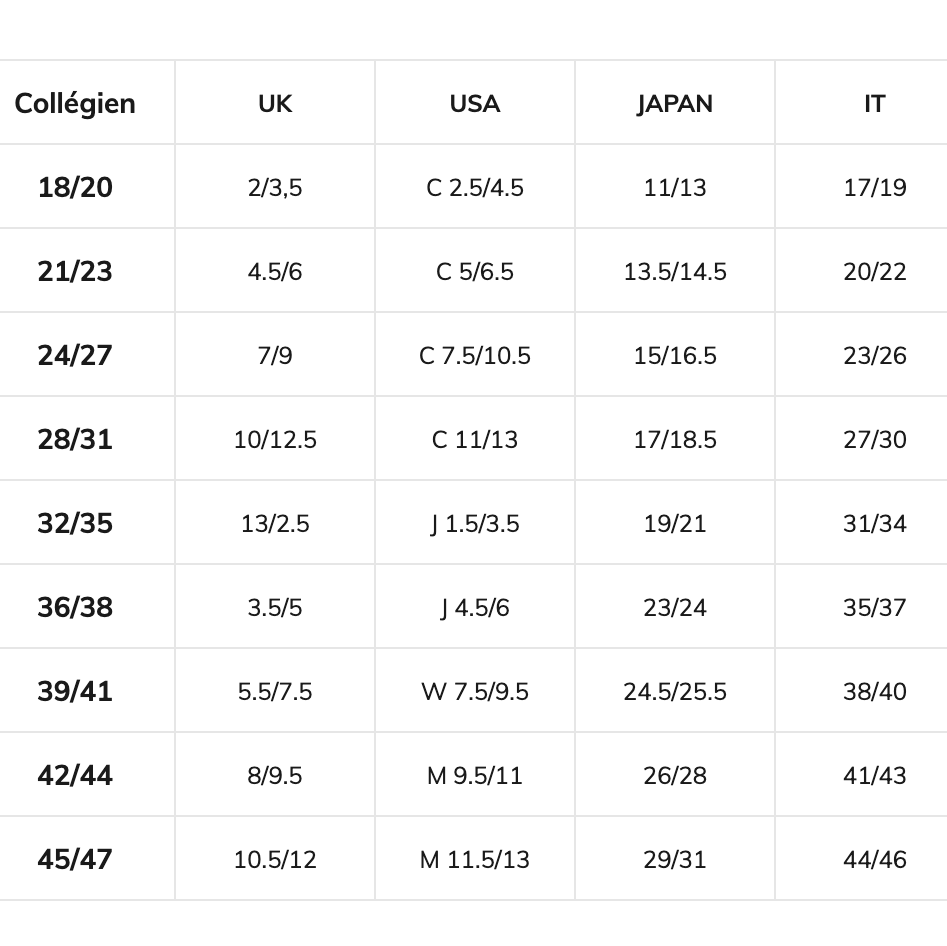Select the 24/27 size row label
This screenshot has width=947, height=946.
tap(75, 355)
